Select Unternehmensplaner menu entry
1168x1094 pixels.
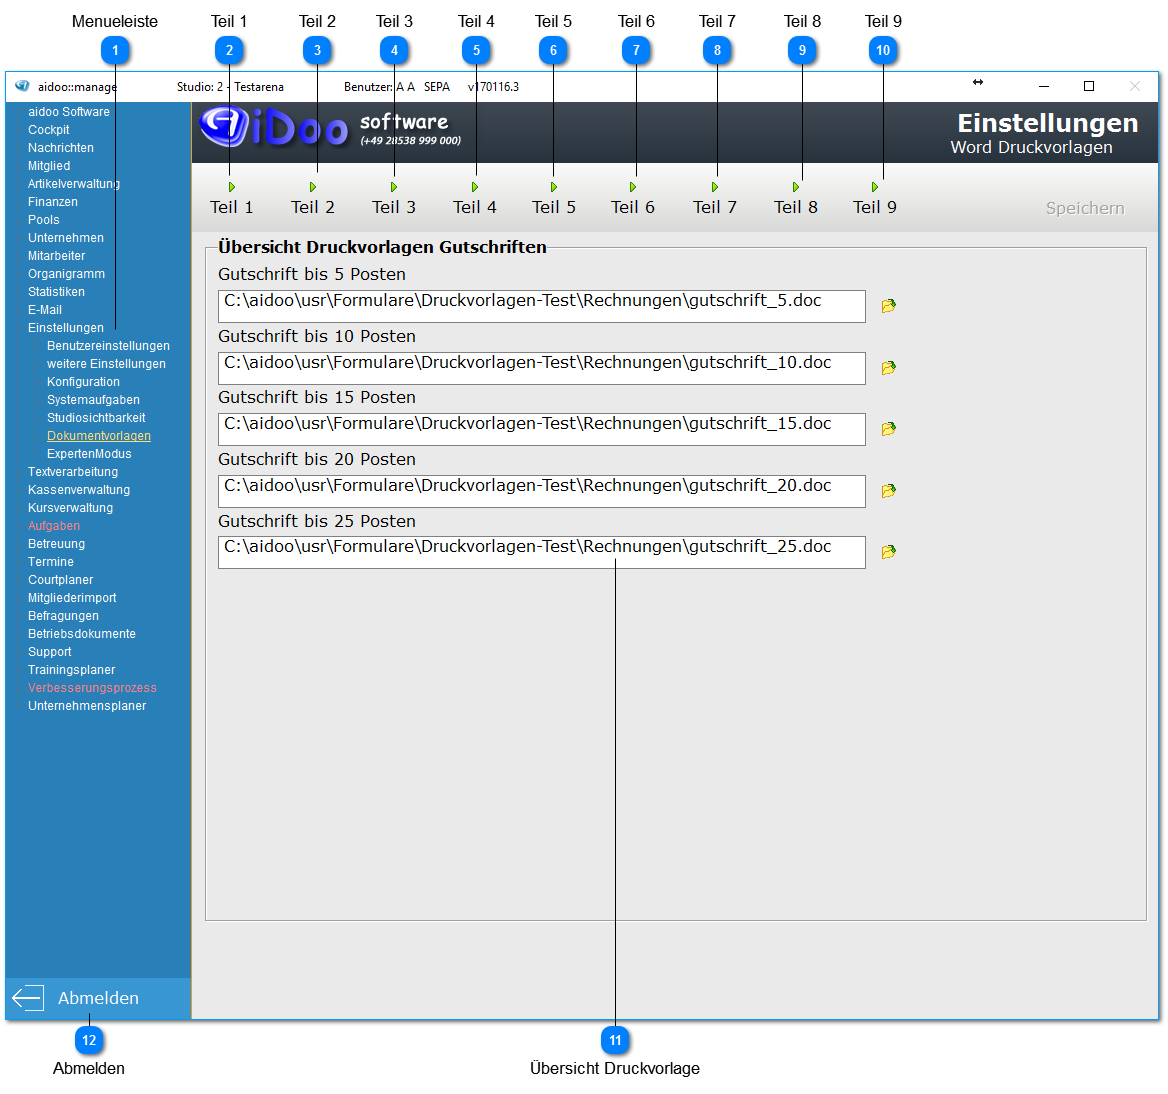pyautogui.click(x=87, y=706)
